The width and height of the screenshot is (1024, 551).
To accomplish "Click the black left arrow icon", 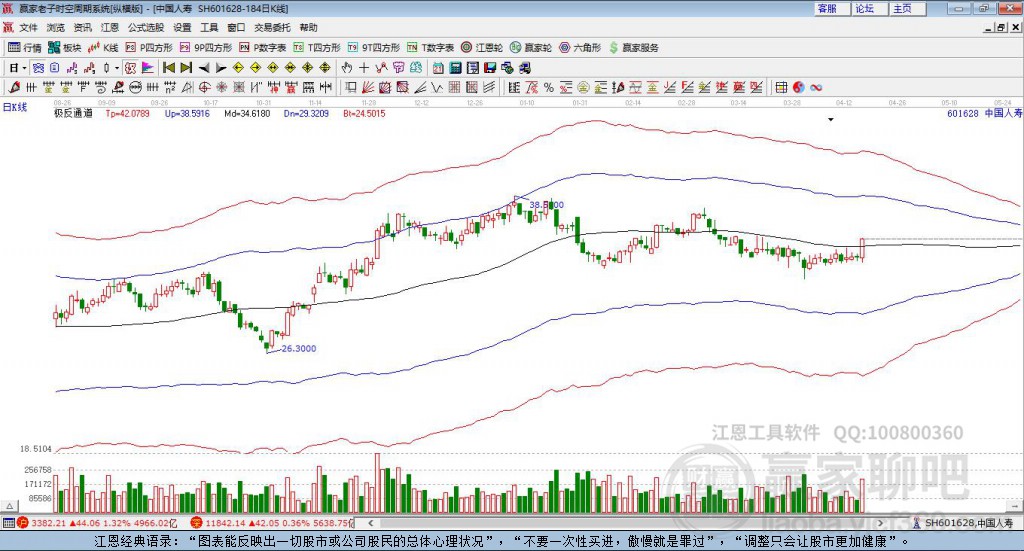I will (x=204, y=68).
